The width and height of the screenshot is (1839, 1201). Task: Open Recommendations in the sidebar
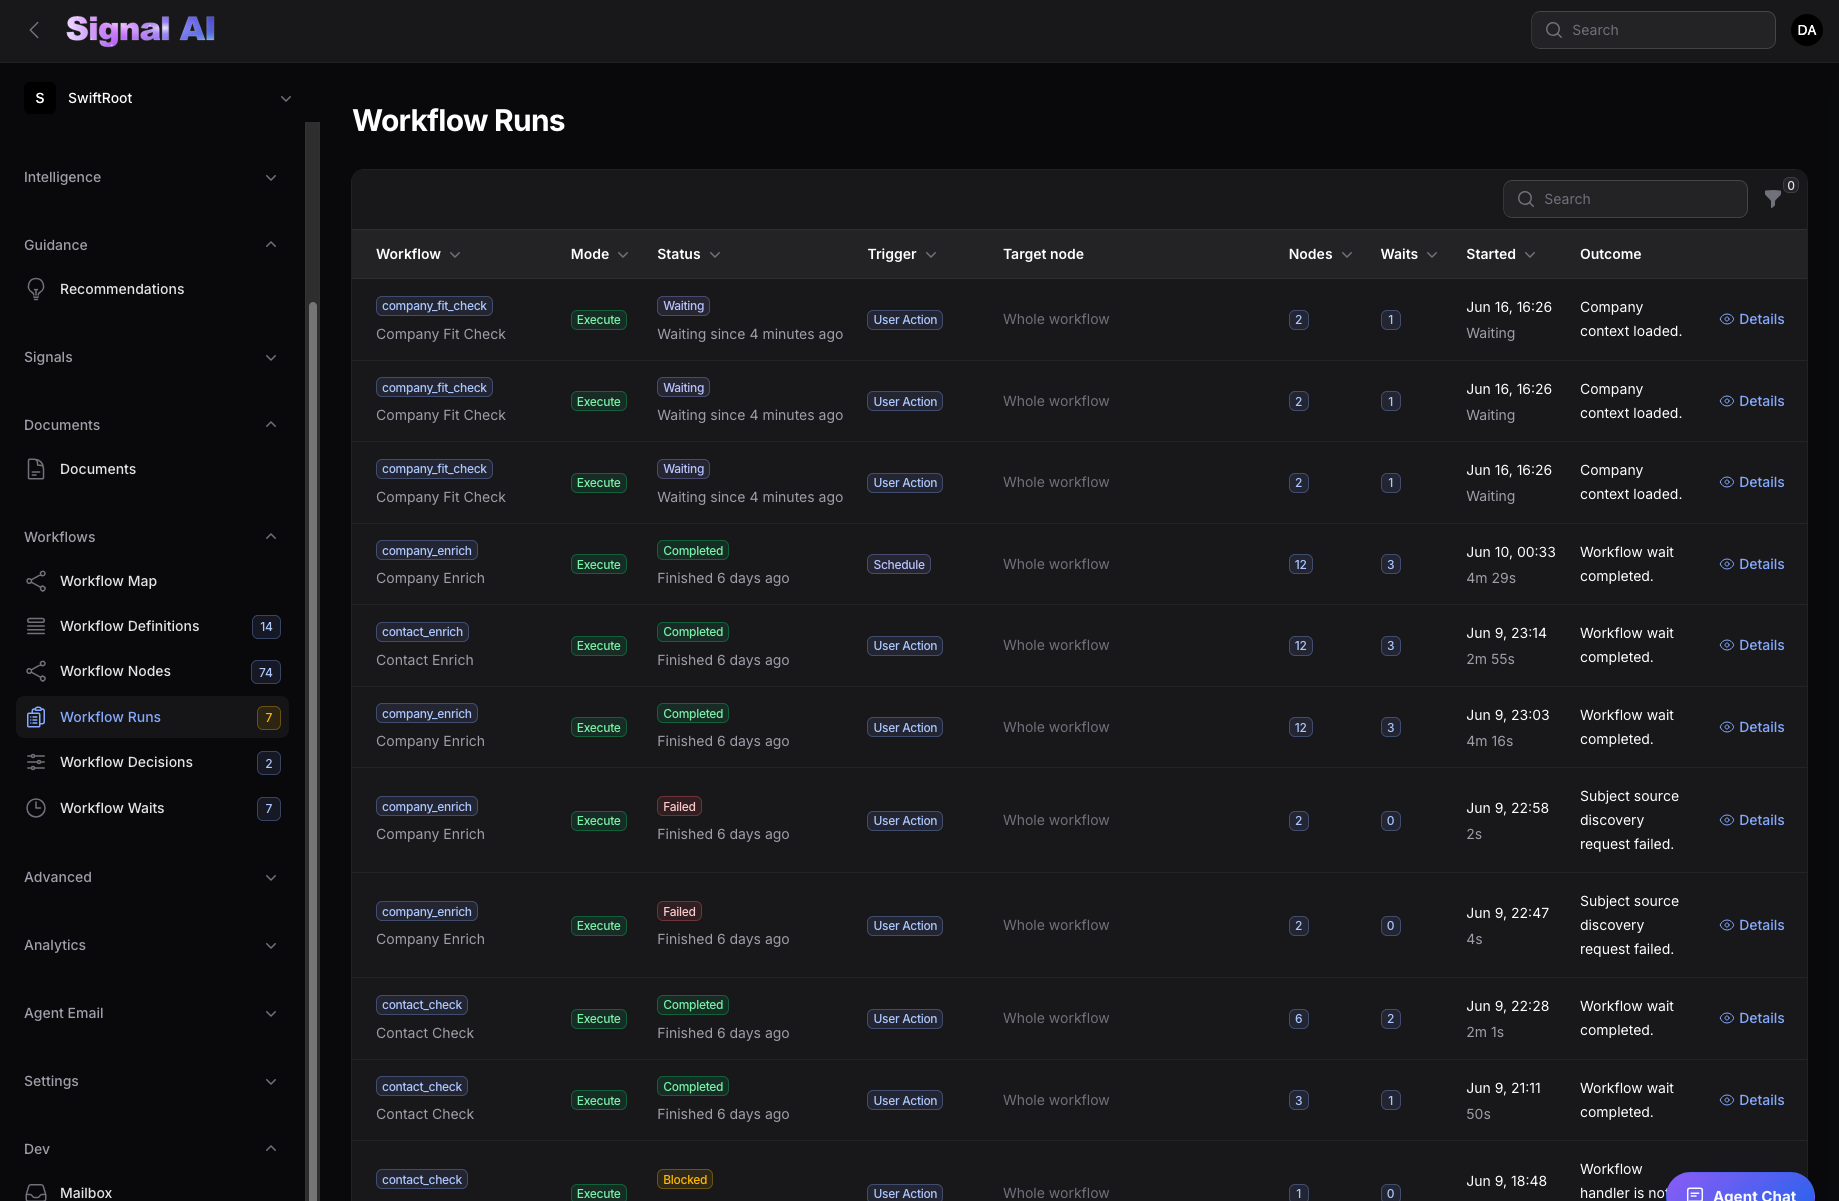click(152, 289)
